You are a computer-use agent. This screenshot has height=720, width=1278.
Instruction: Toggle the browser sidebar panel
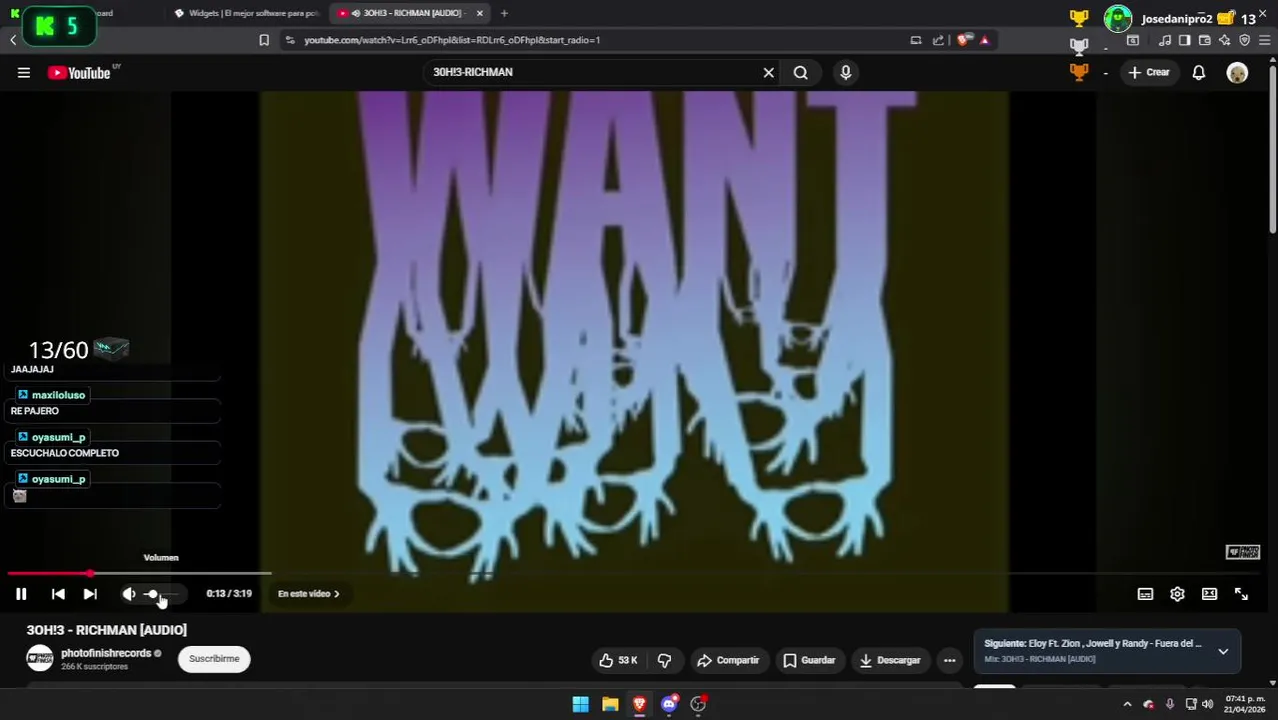[x=1185, y=40]
